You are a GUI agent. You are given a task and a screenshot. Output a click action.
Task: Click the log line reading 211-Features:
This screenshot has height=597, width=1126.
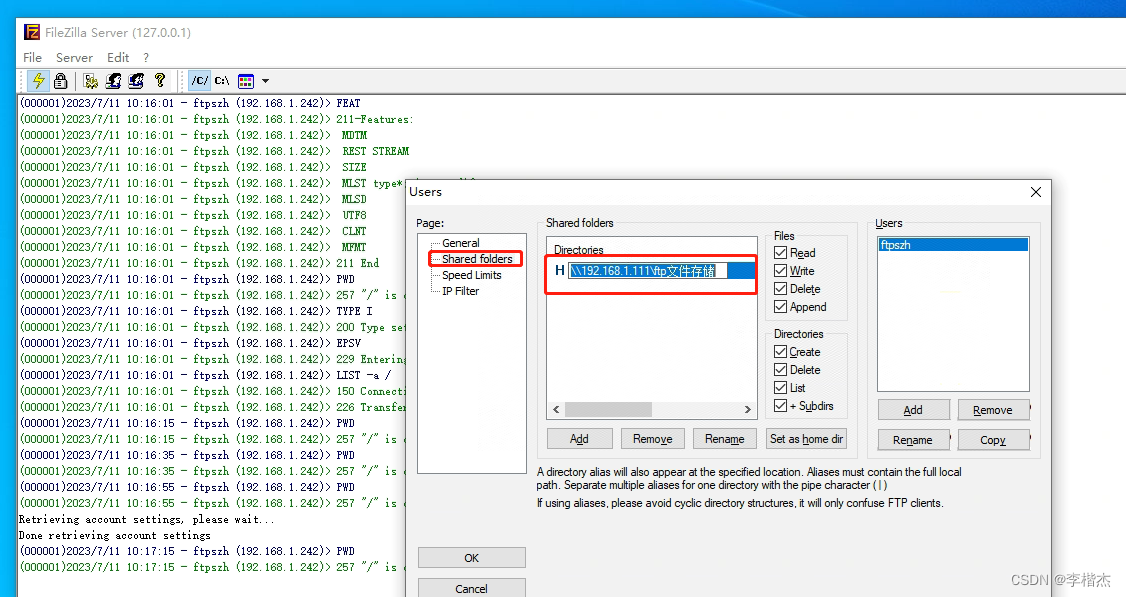216,119
